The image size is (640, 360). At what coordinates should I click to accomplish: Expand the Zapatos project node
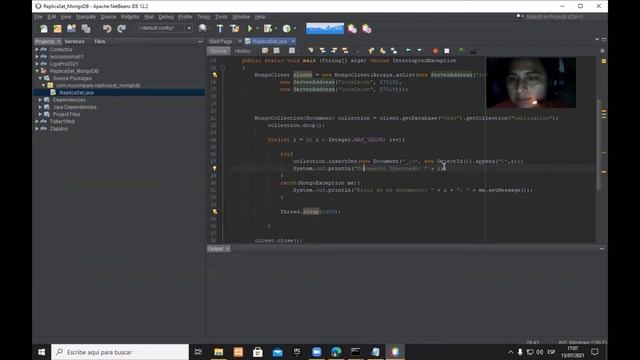click(37, 129)
